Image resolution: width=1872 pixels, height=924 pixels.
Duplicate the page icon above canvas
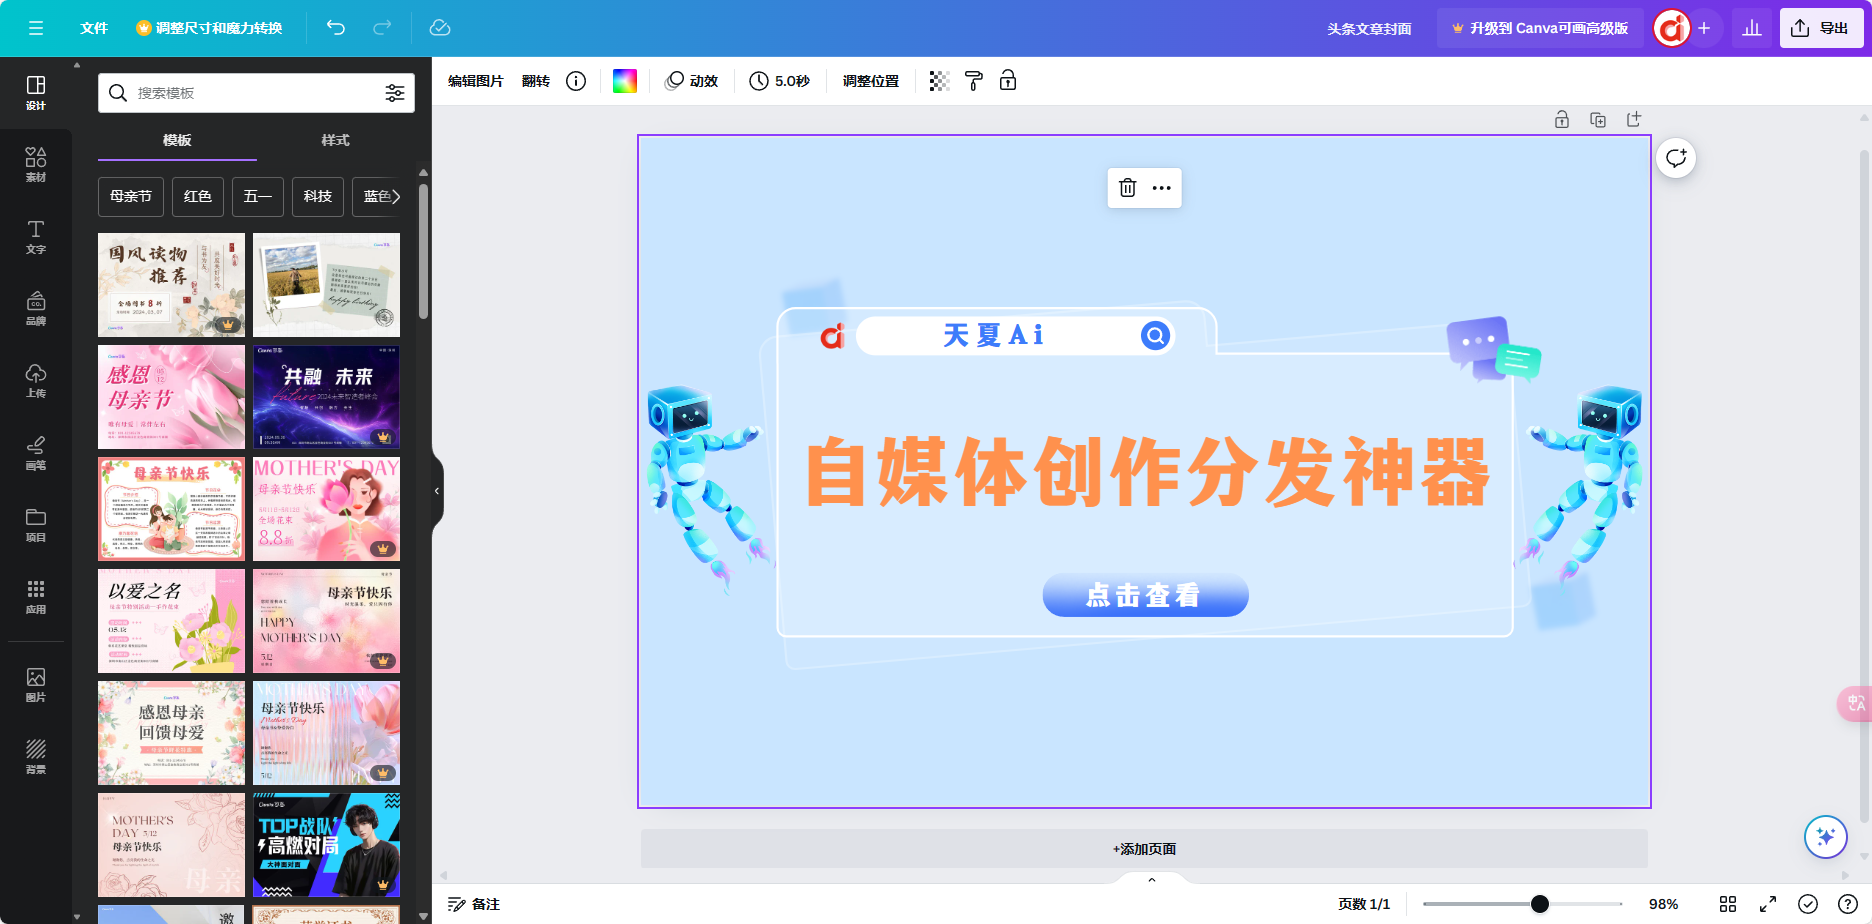[1598, 120]
